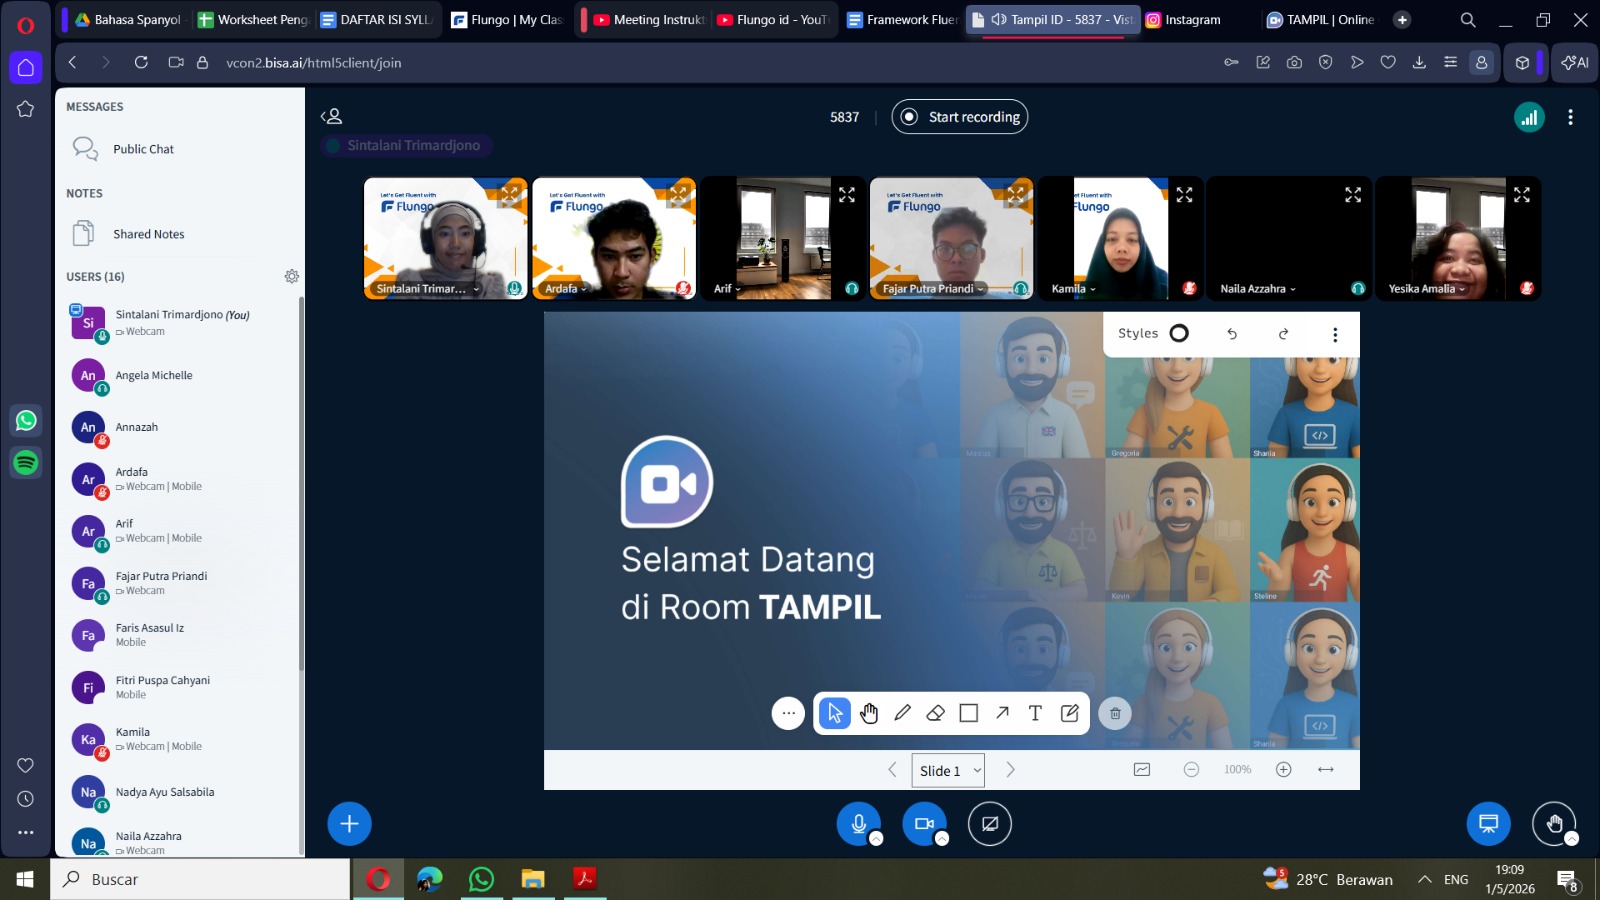Select user Nadya Ayu Salsabila

180,792
